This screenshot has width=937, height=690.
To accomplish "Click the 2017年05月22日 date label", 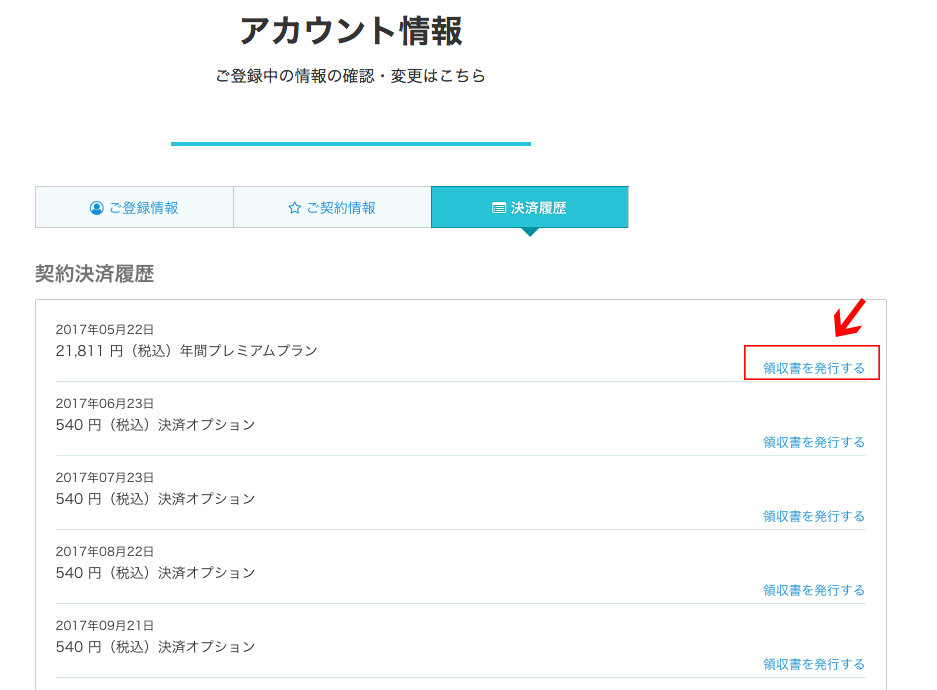I will coord(105,329).
